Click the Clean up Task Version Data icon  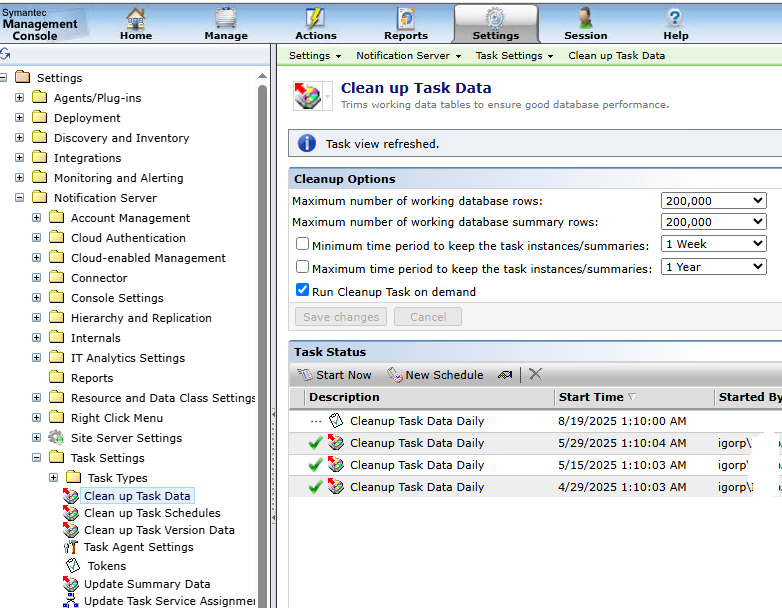71,530
